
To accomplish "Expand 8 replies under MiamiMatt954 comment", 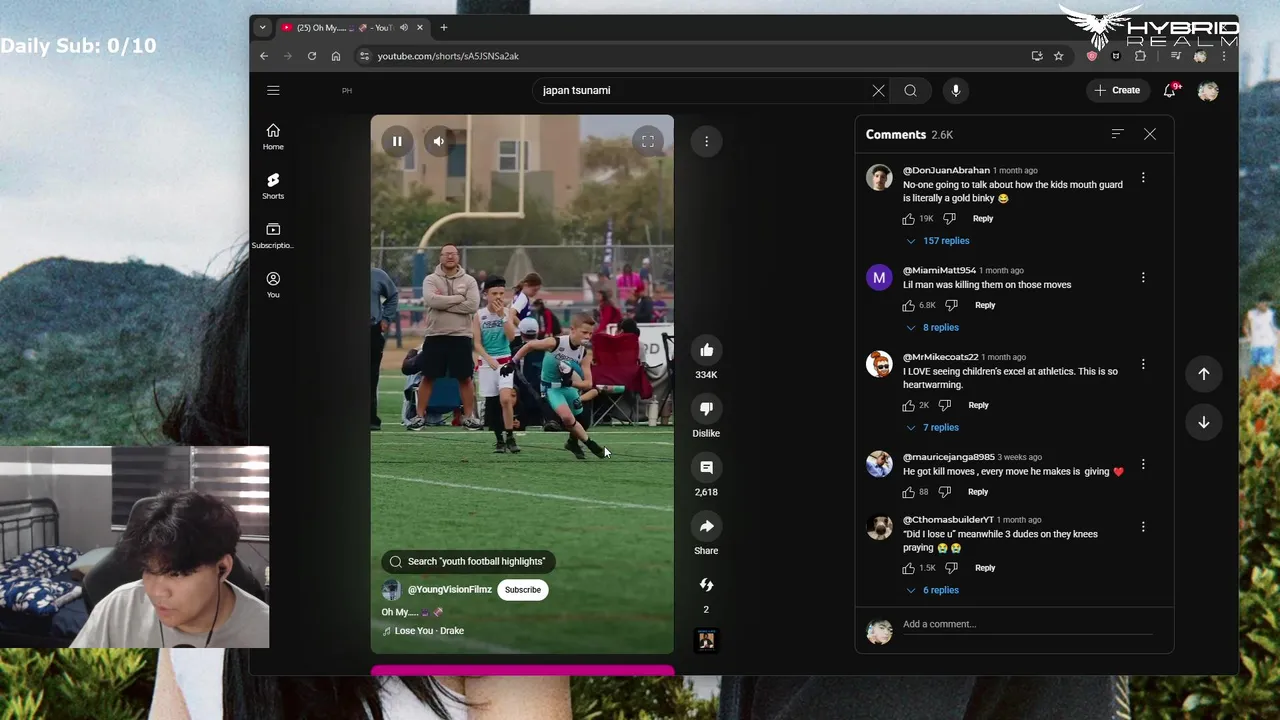I will (x=932, y=328).
